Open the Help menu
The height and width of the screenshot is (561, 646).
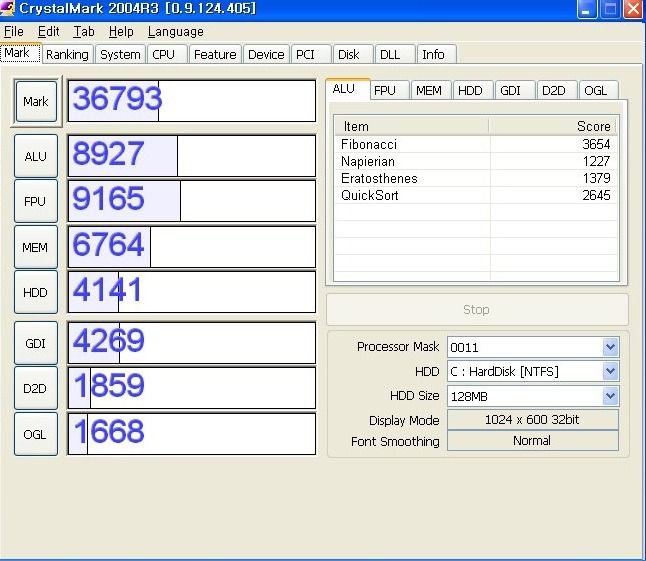tap(121, 32)
